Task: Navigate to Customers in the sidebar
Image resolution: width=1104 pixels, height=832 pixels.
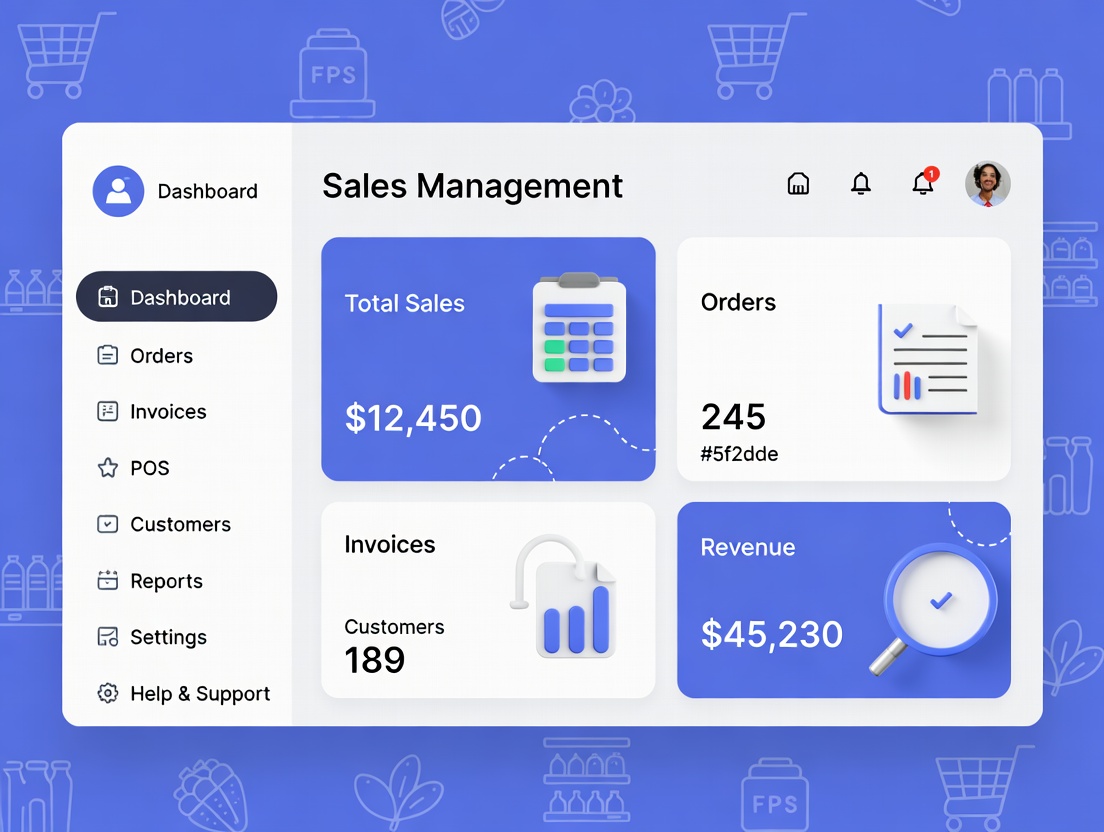Action: (180, 524)
